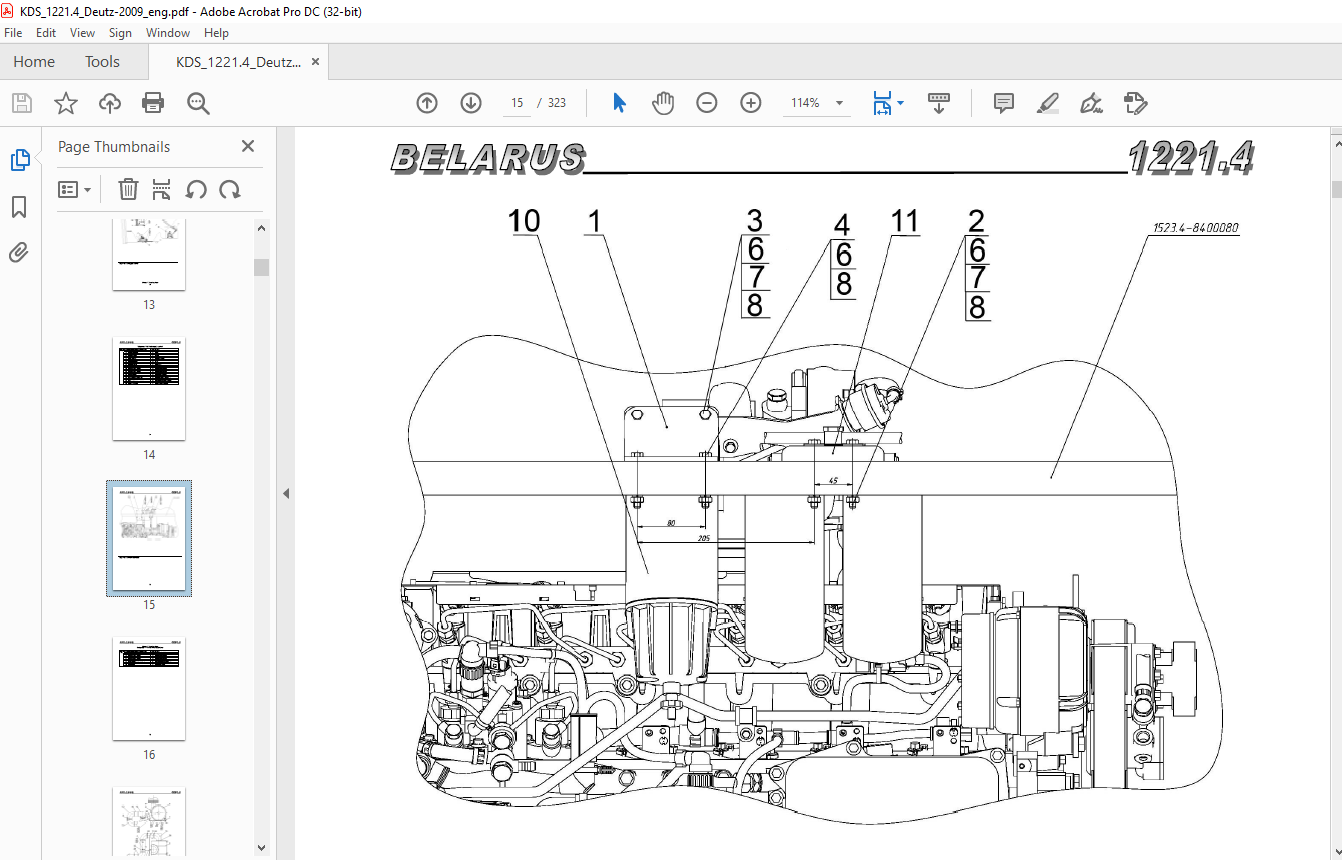The image size is (1342, 860).
Task: Zoom out with the minus icon
Action: [x=707, y=103]
